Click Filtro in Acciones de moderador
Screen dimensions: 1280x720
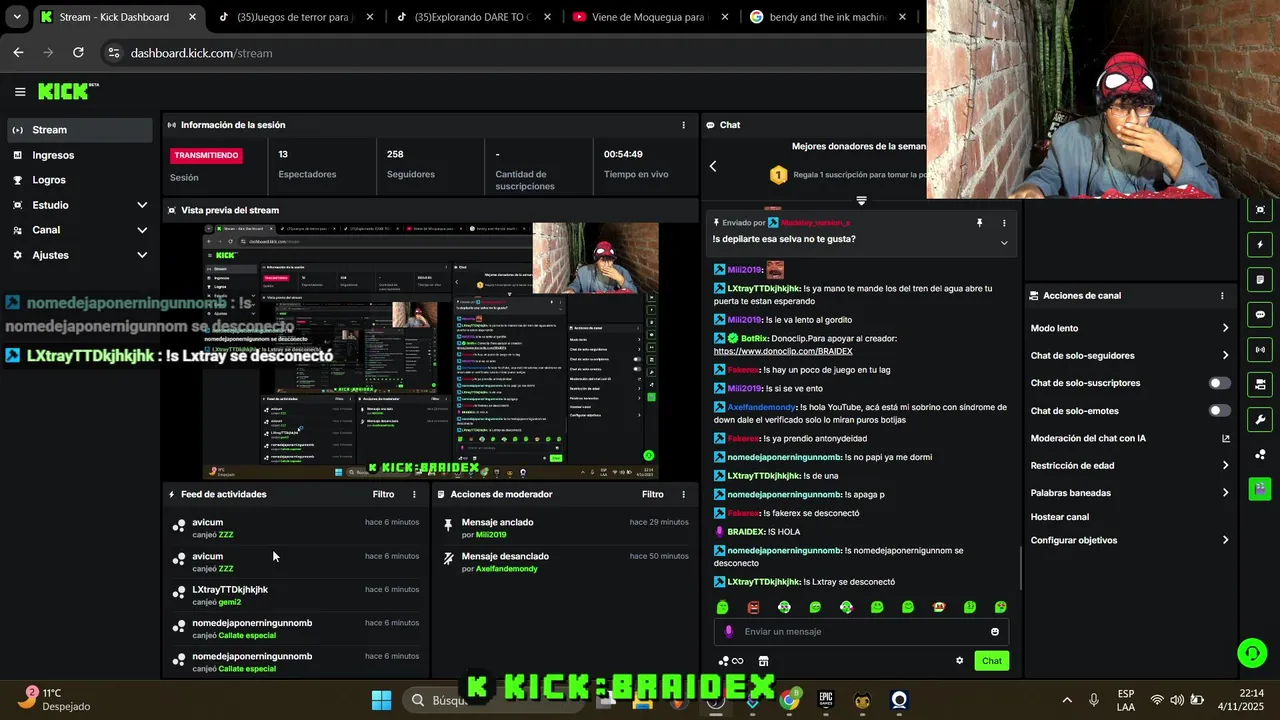[x=653, y=494]
